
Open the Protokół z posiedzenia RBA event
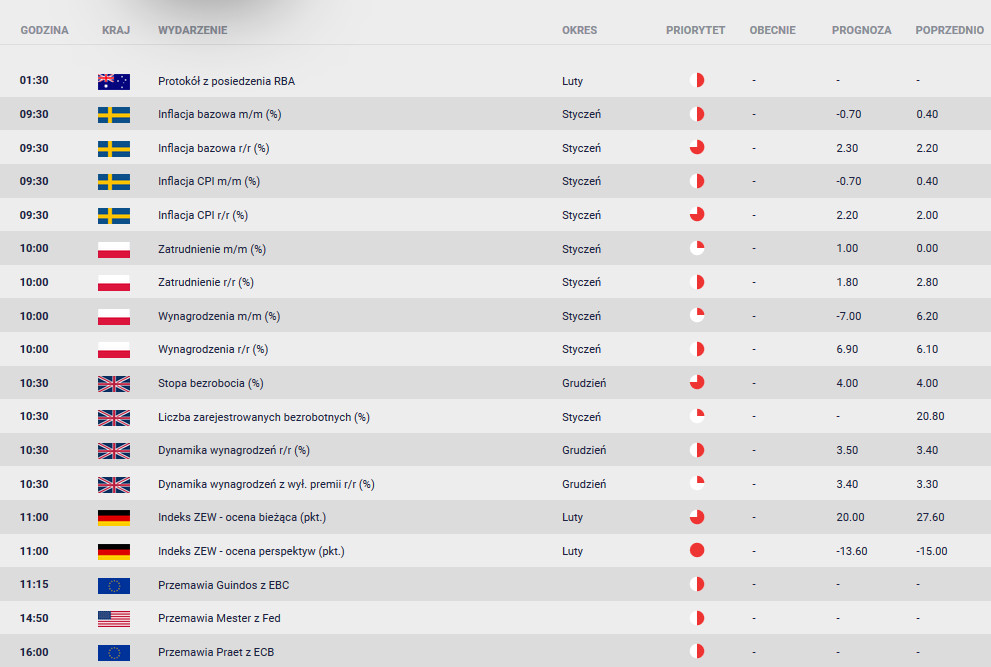point(226,81)
